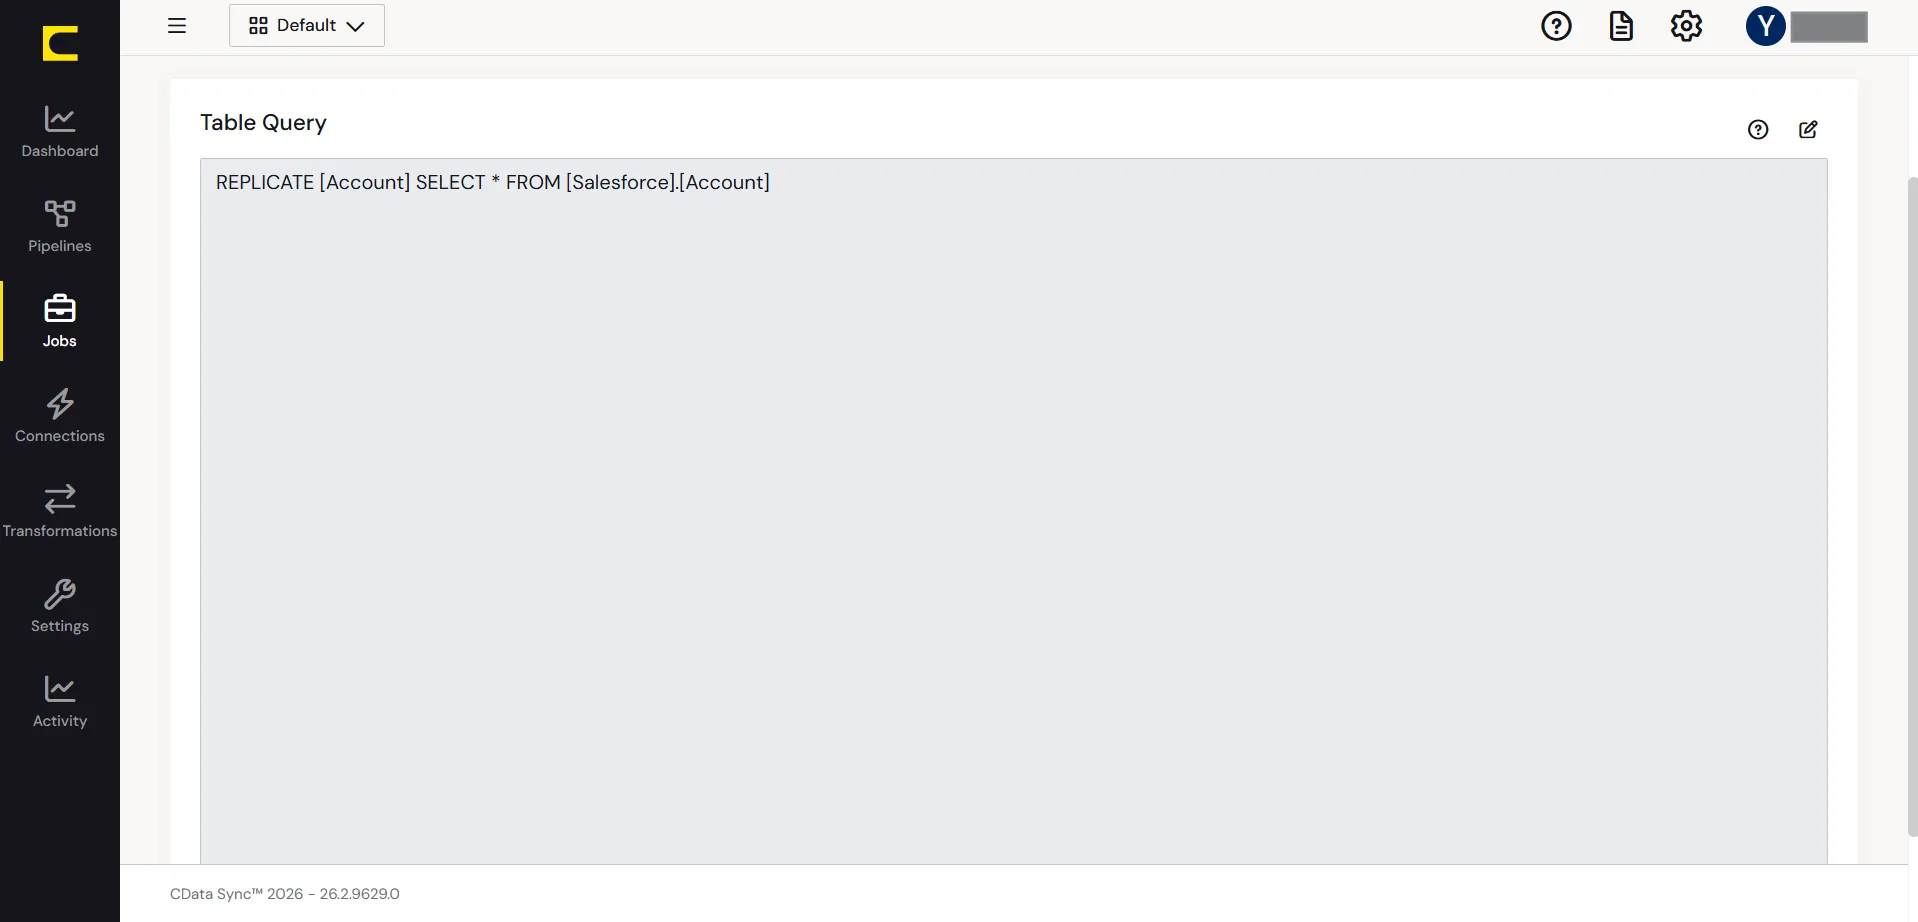Click inside the REPLICATE query text area

coord(1013,510)
